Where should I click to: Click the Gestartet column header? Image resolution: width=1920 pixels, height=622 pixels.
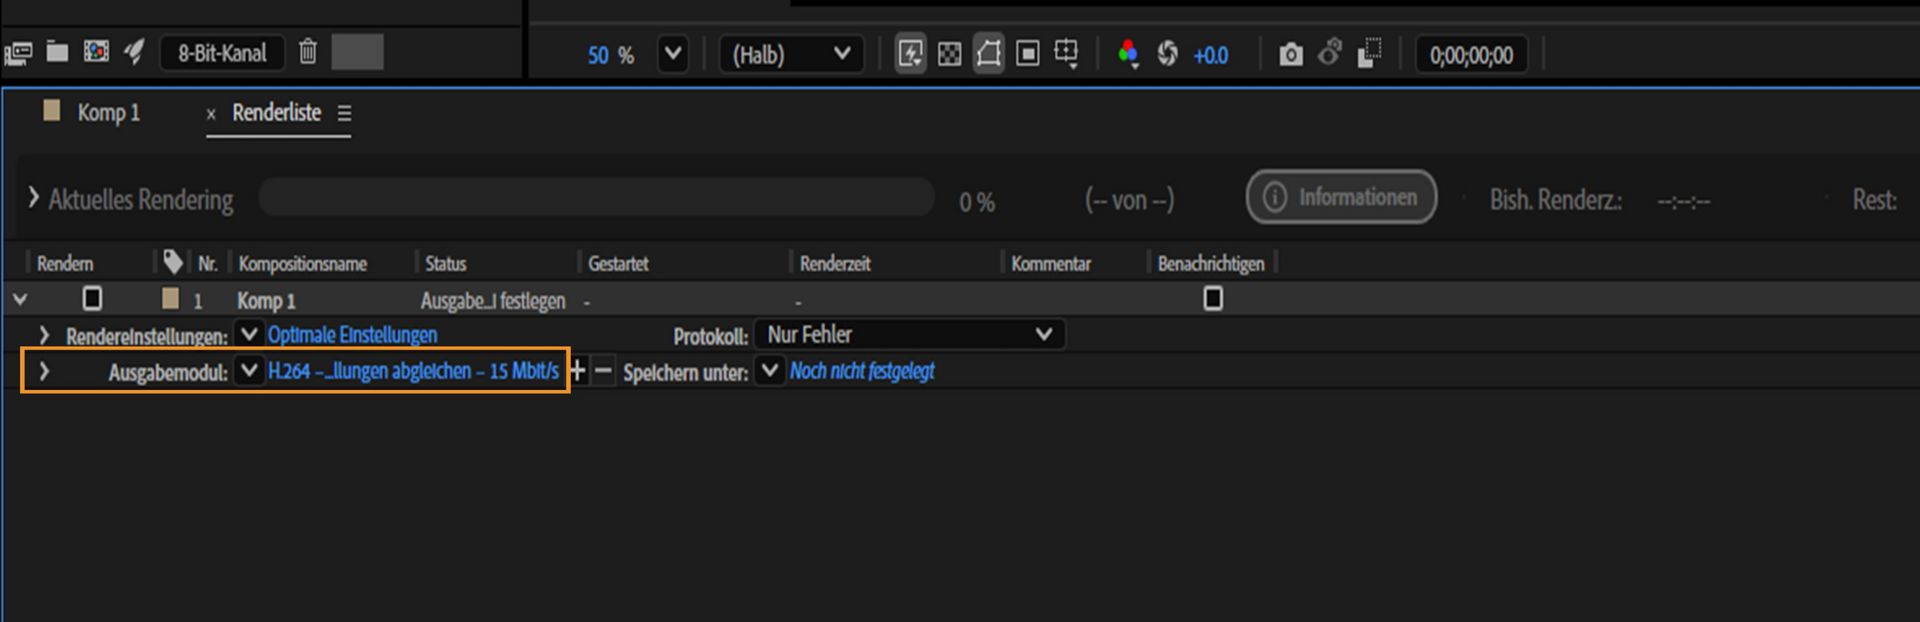(x=618, y=263)
